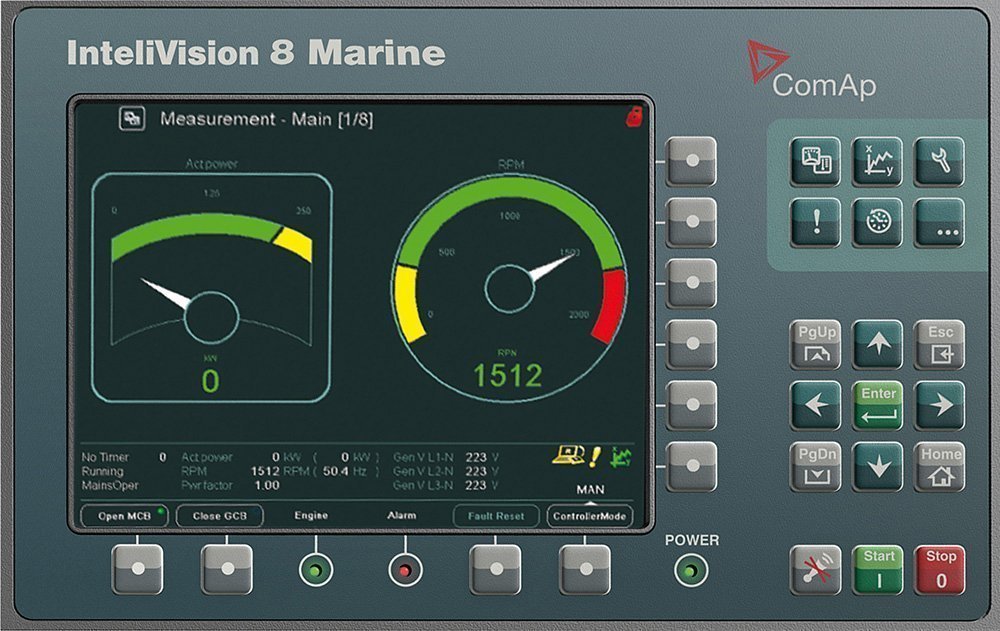Open the ControllerMode selector

coord(589,516)
